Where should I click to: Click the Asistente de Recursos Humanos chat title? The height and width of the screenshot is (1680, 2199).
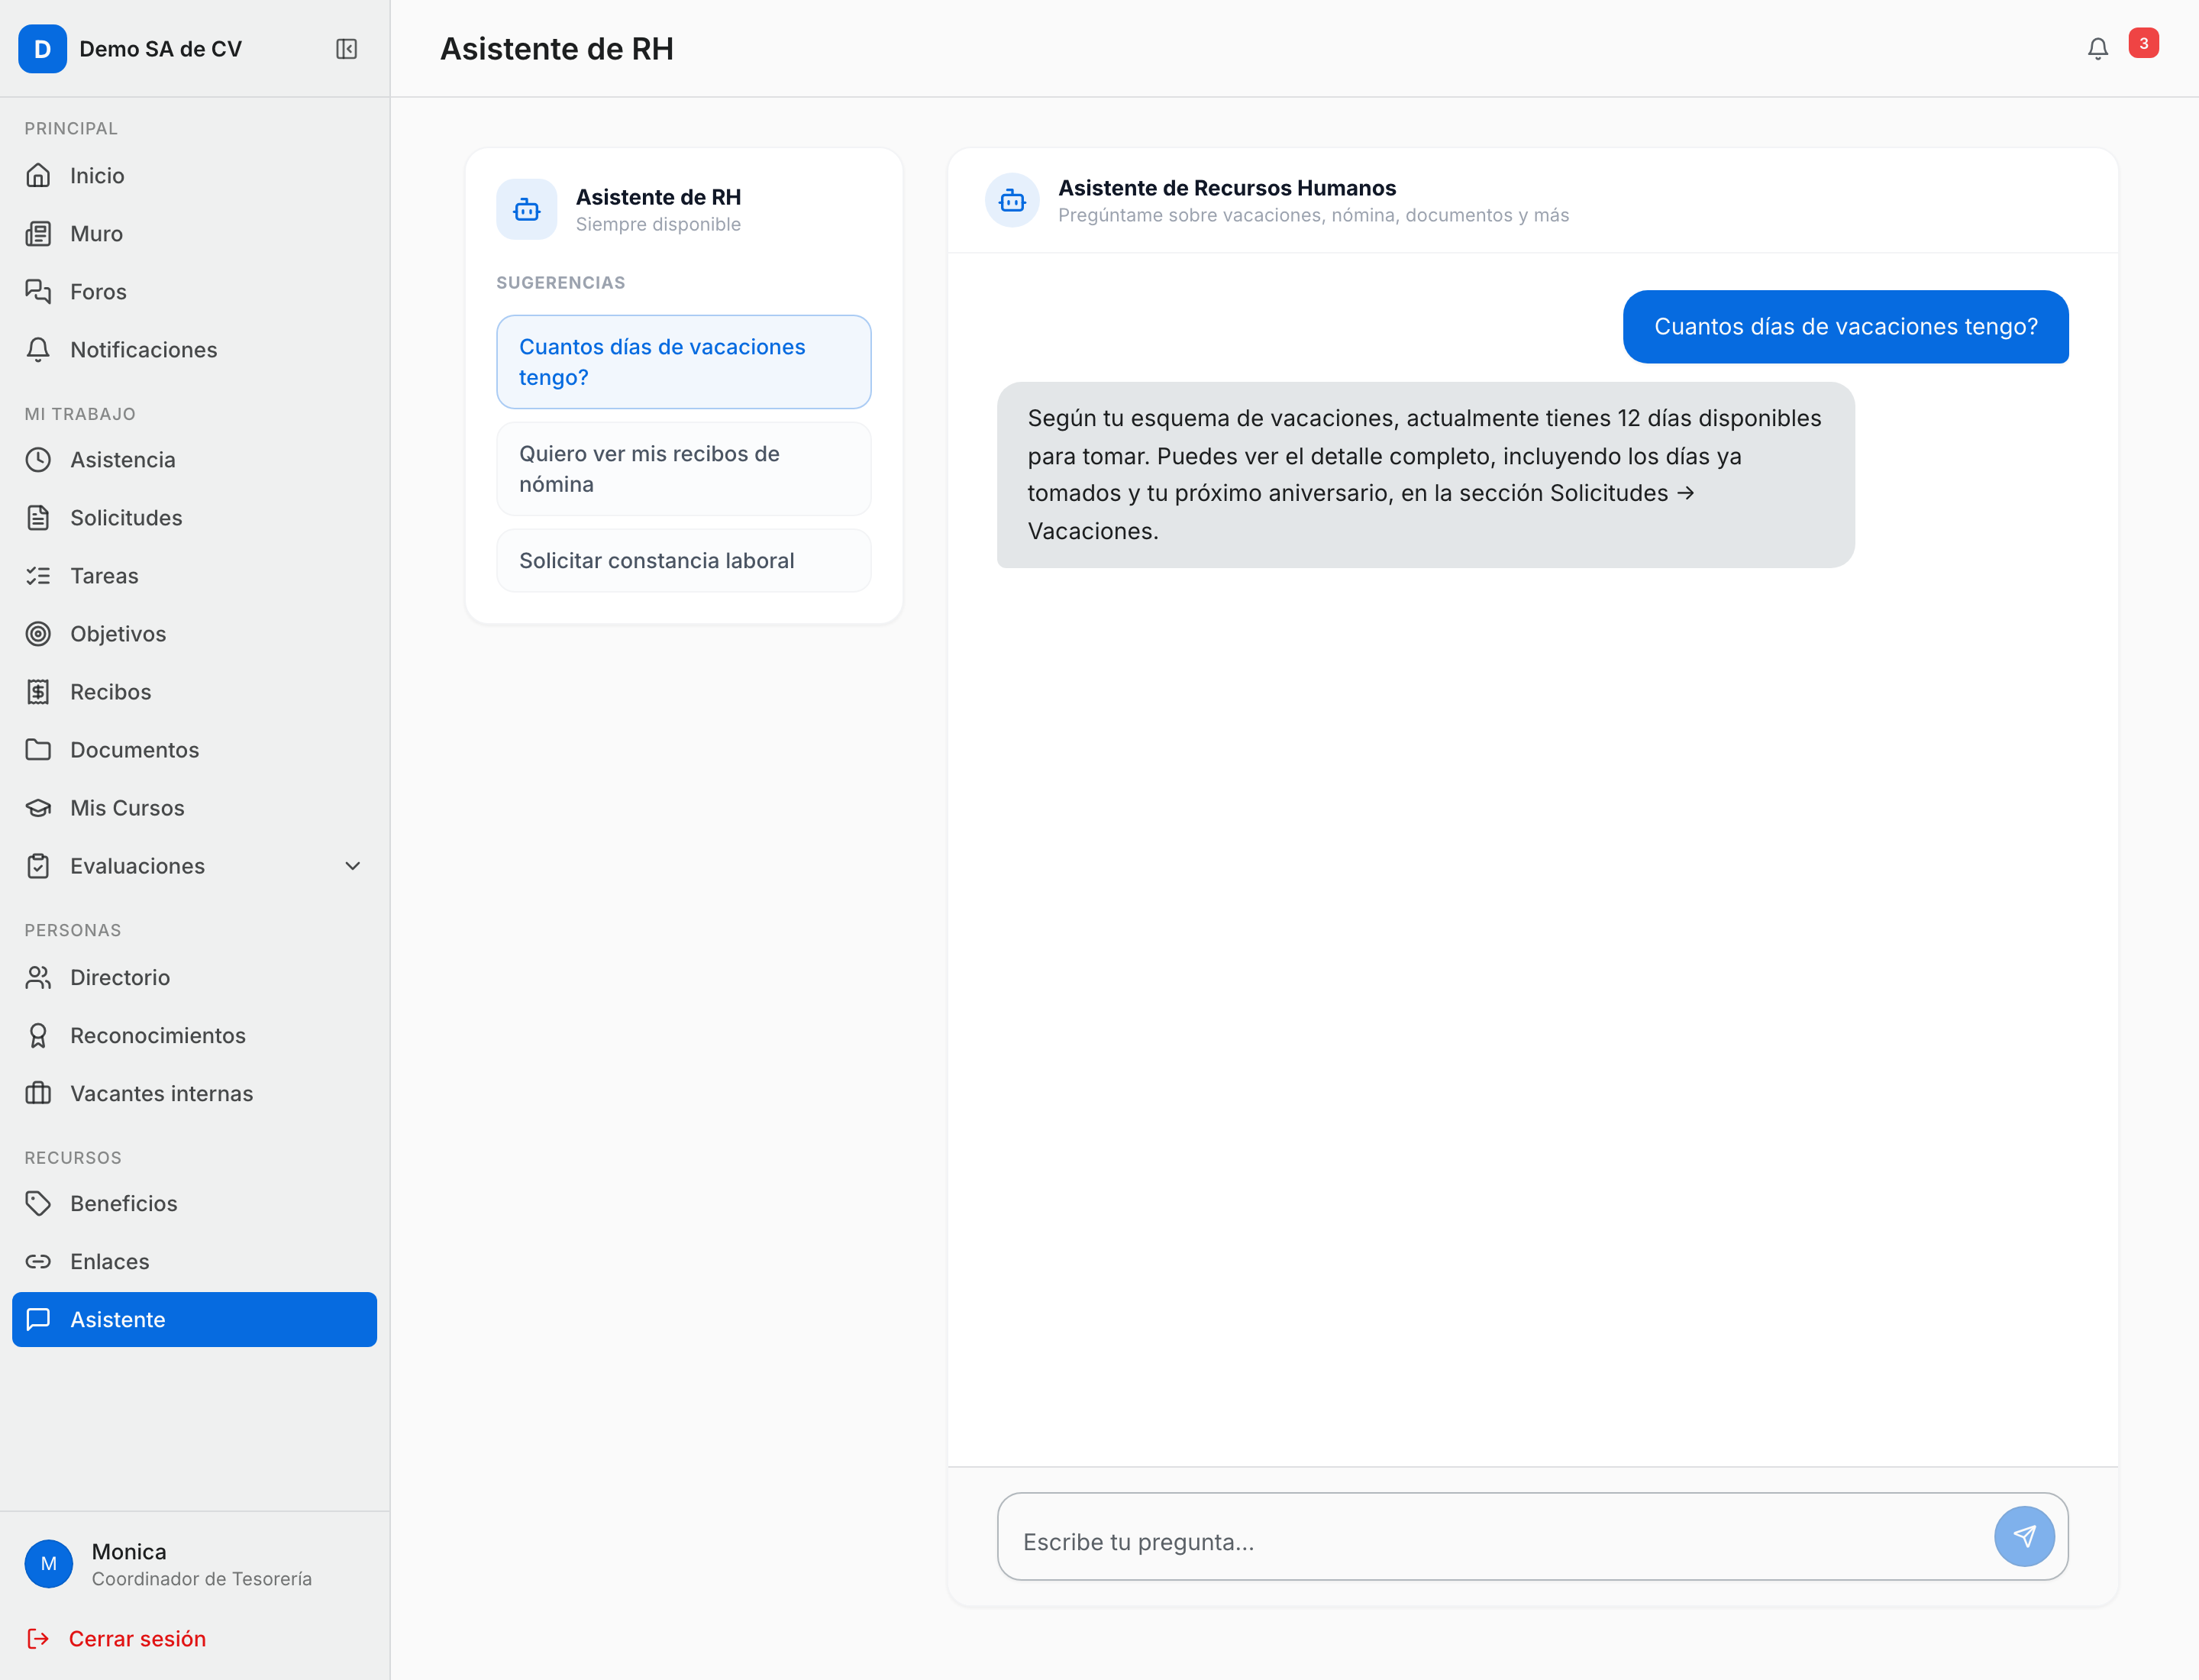1227,188
